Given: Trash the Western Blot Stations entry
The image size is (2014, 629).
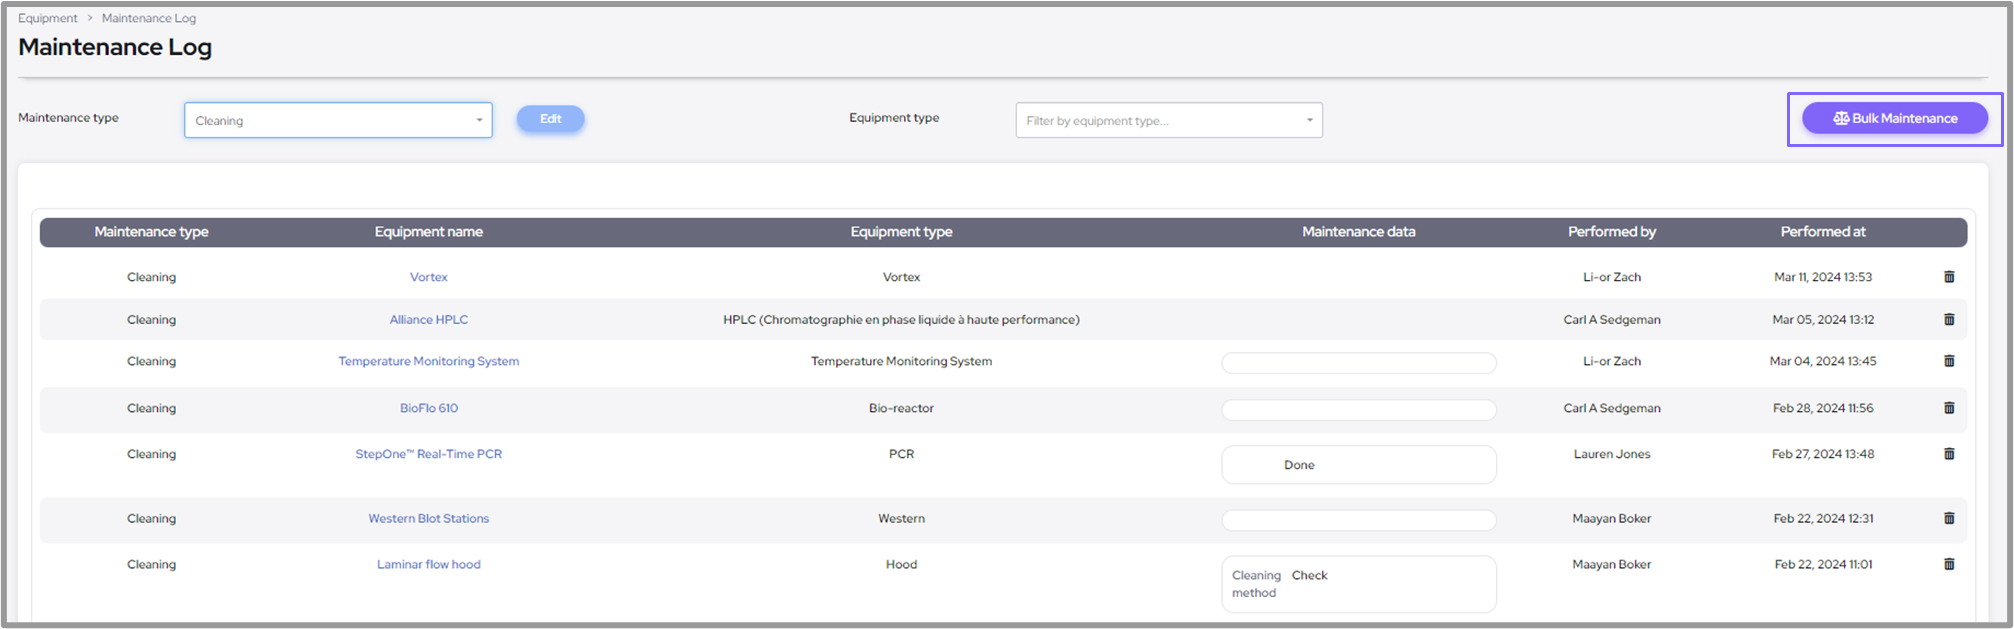Looking at the screenshot, I should pos(1948,518).
